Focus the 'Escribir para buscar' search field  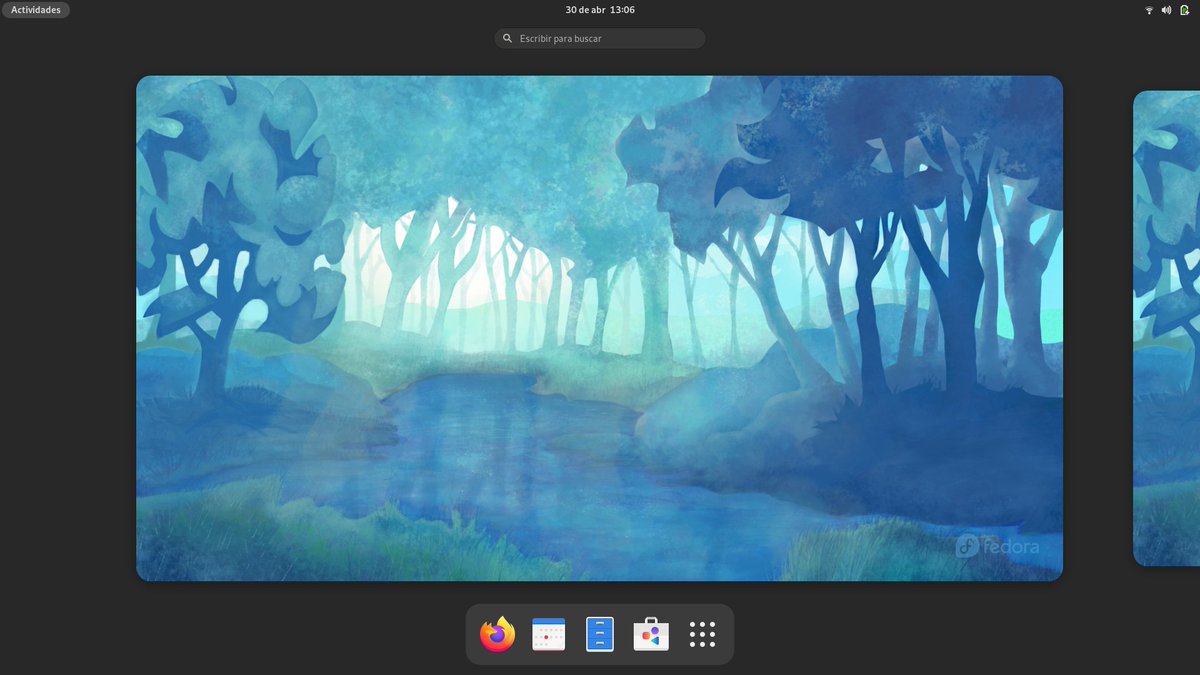[x=600, y=38]
